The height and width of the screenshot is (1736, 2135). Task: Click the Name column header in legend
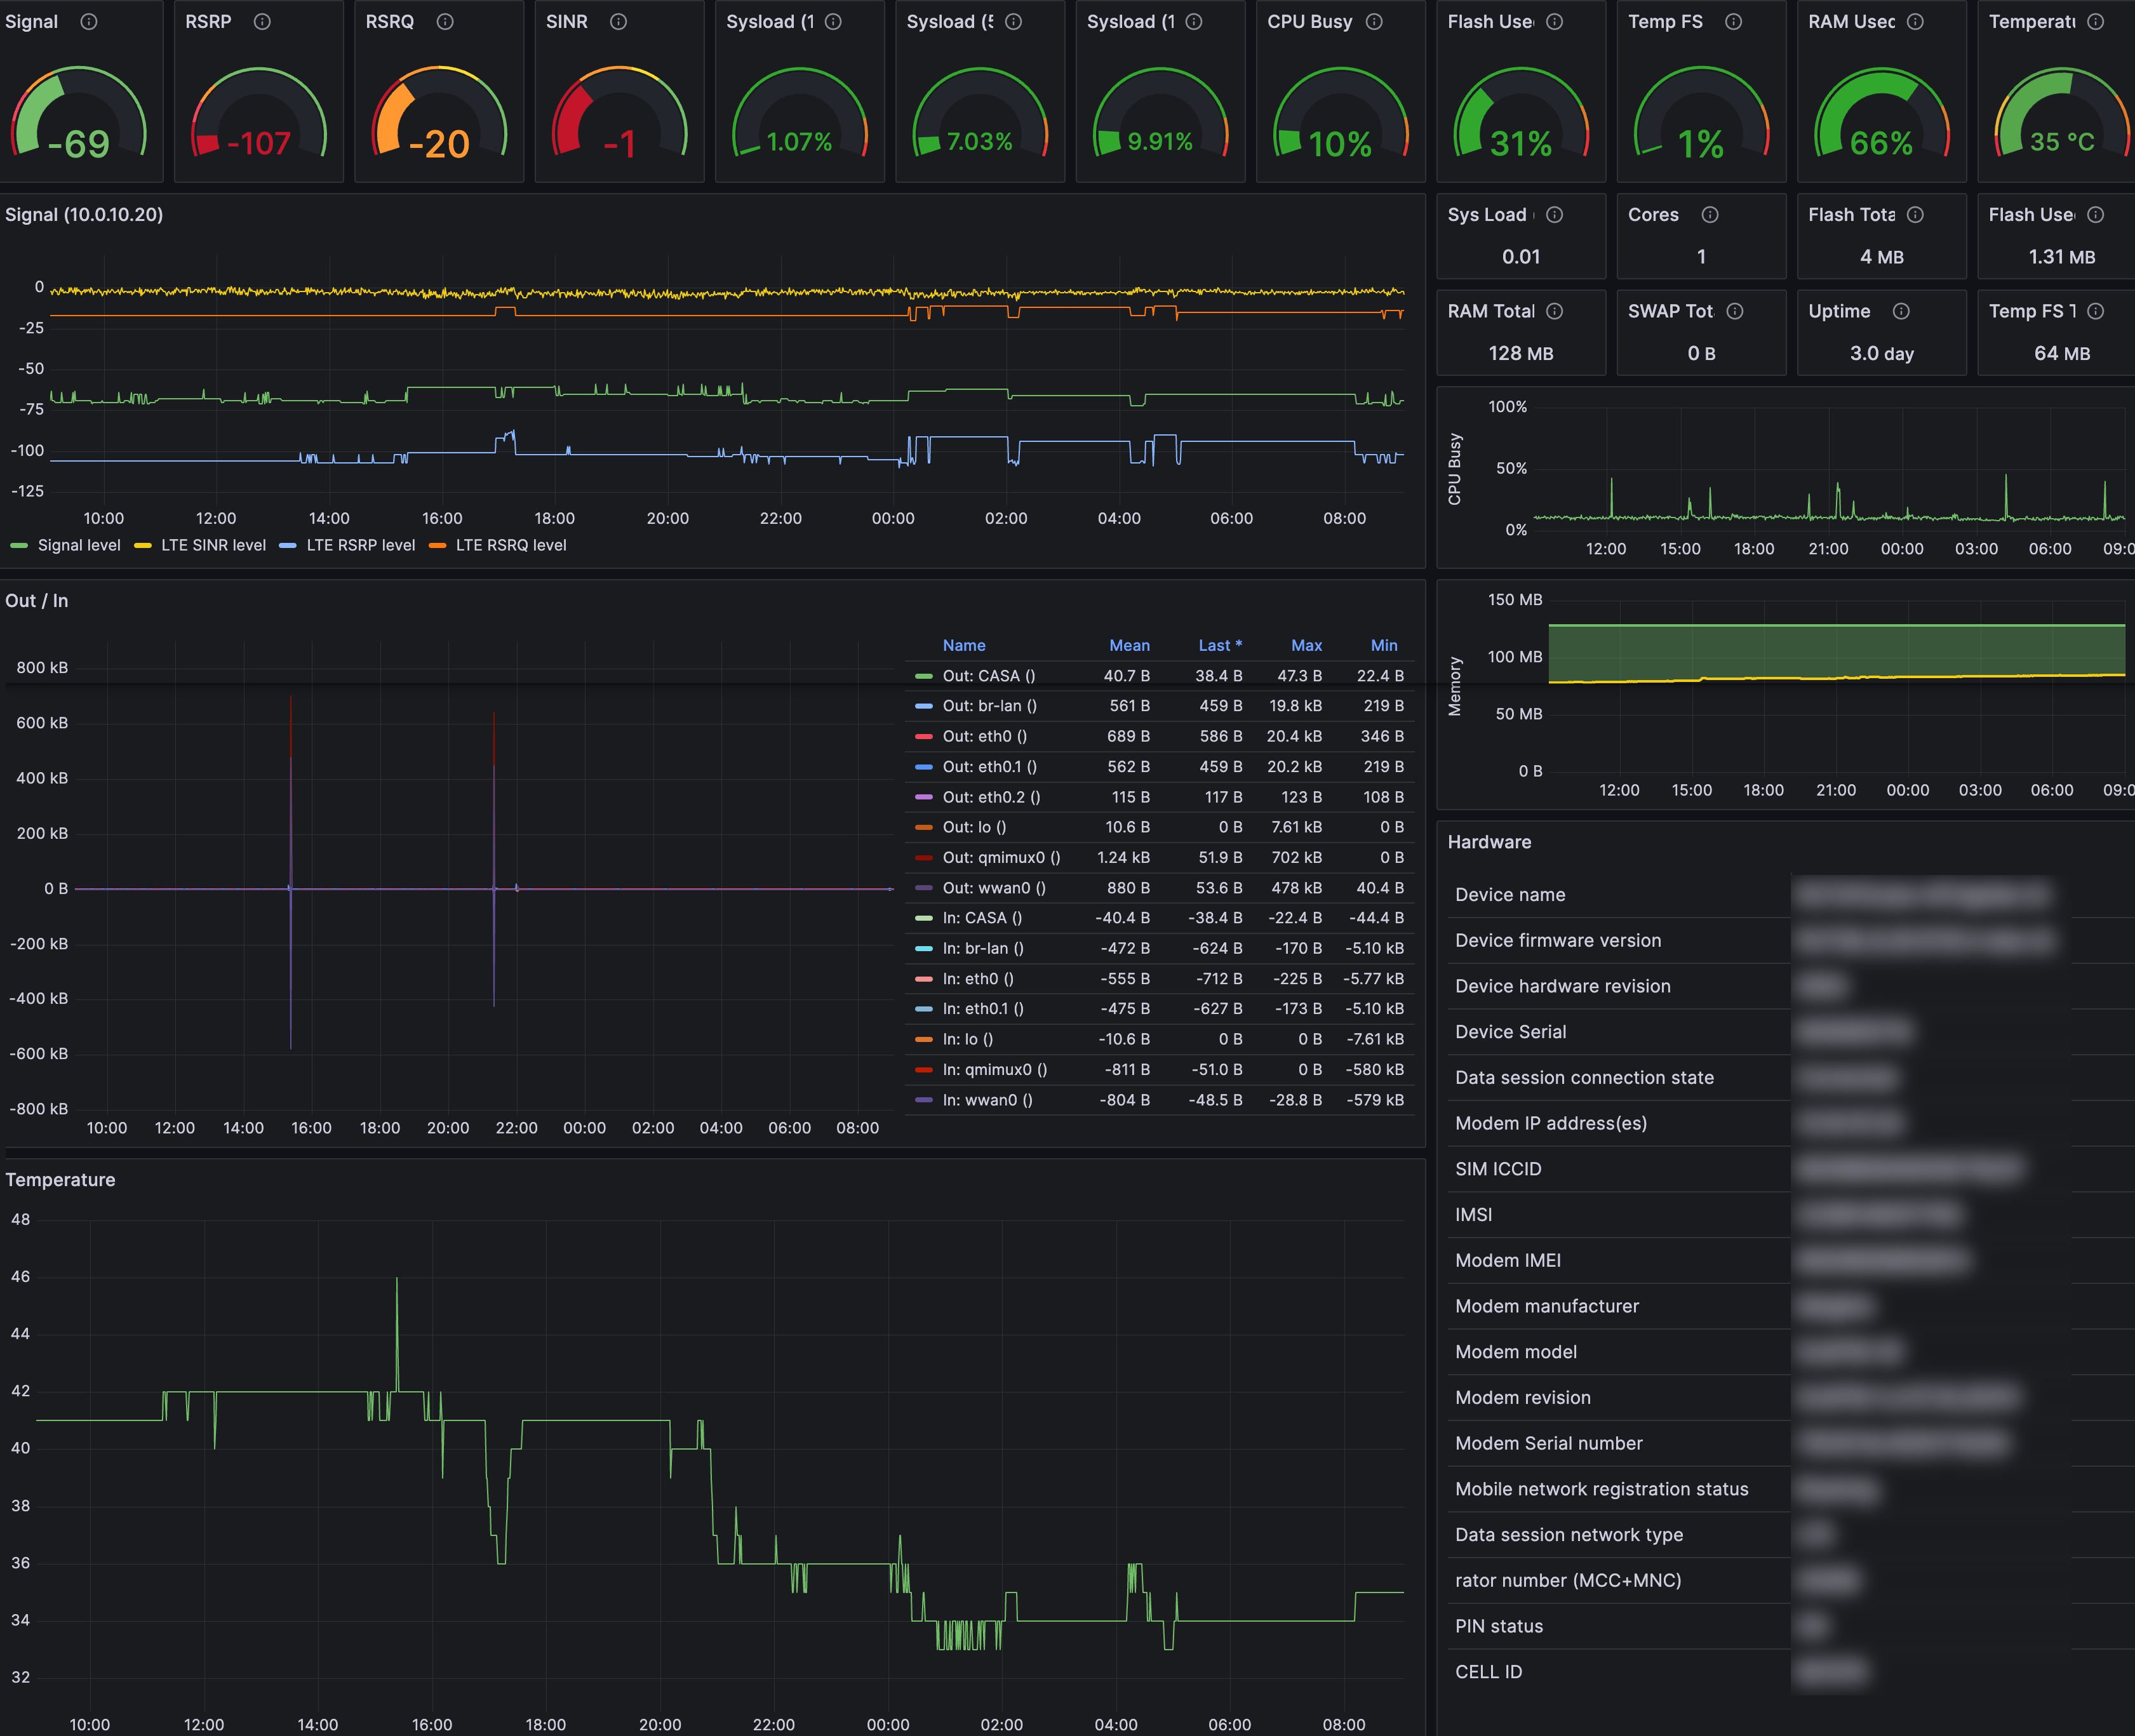click(x=964, y=646)
